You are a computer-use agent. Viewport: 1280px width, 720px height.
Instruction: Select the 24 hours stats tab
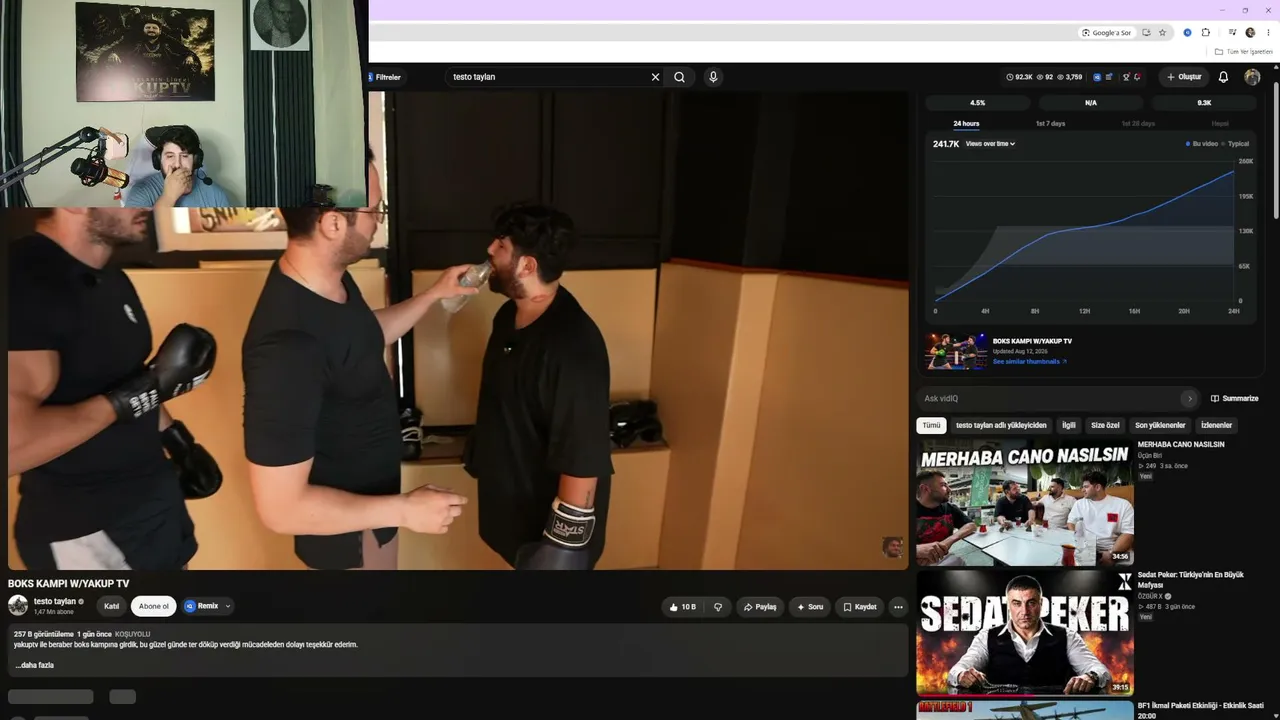tap(966, 124)
